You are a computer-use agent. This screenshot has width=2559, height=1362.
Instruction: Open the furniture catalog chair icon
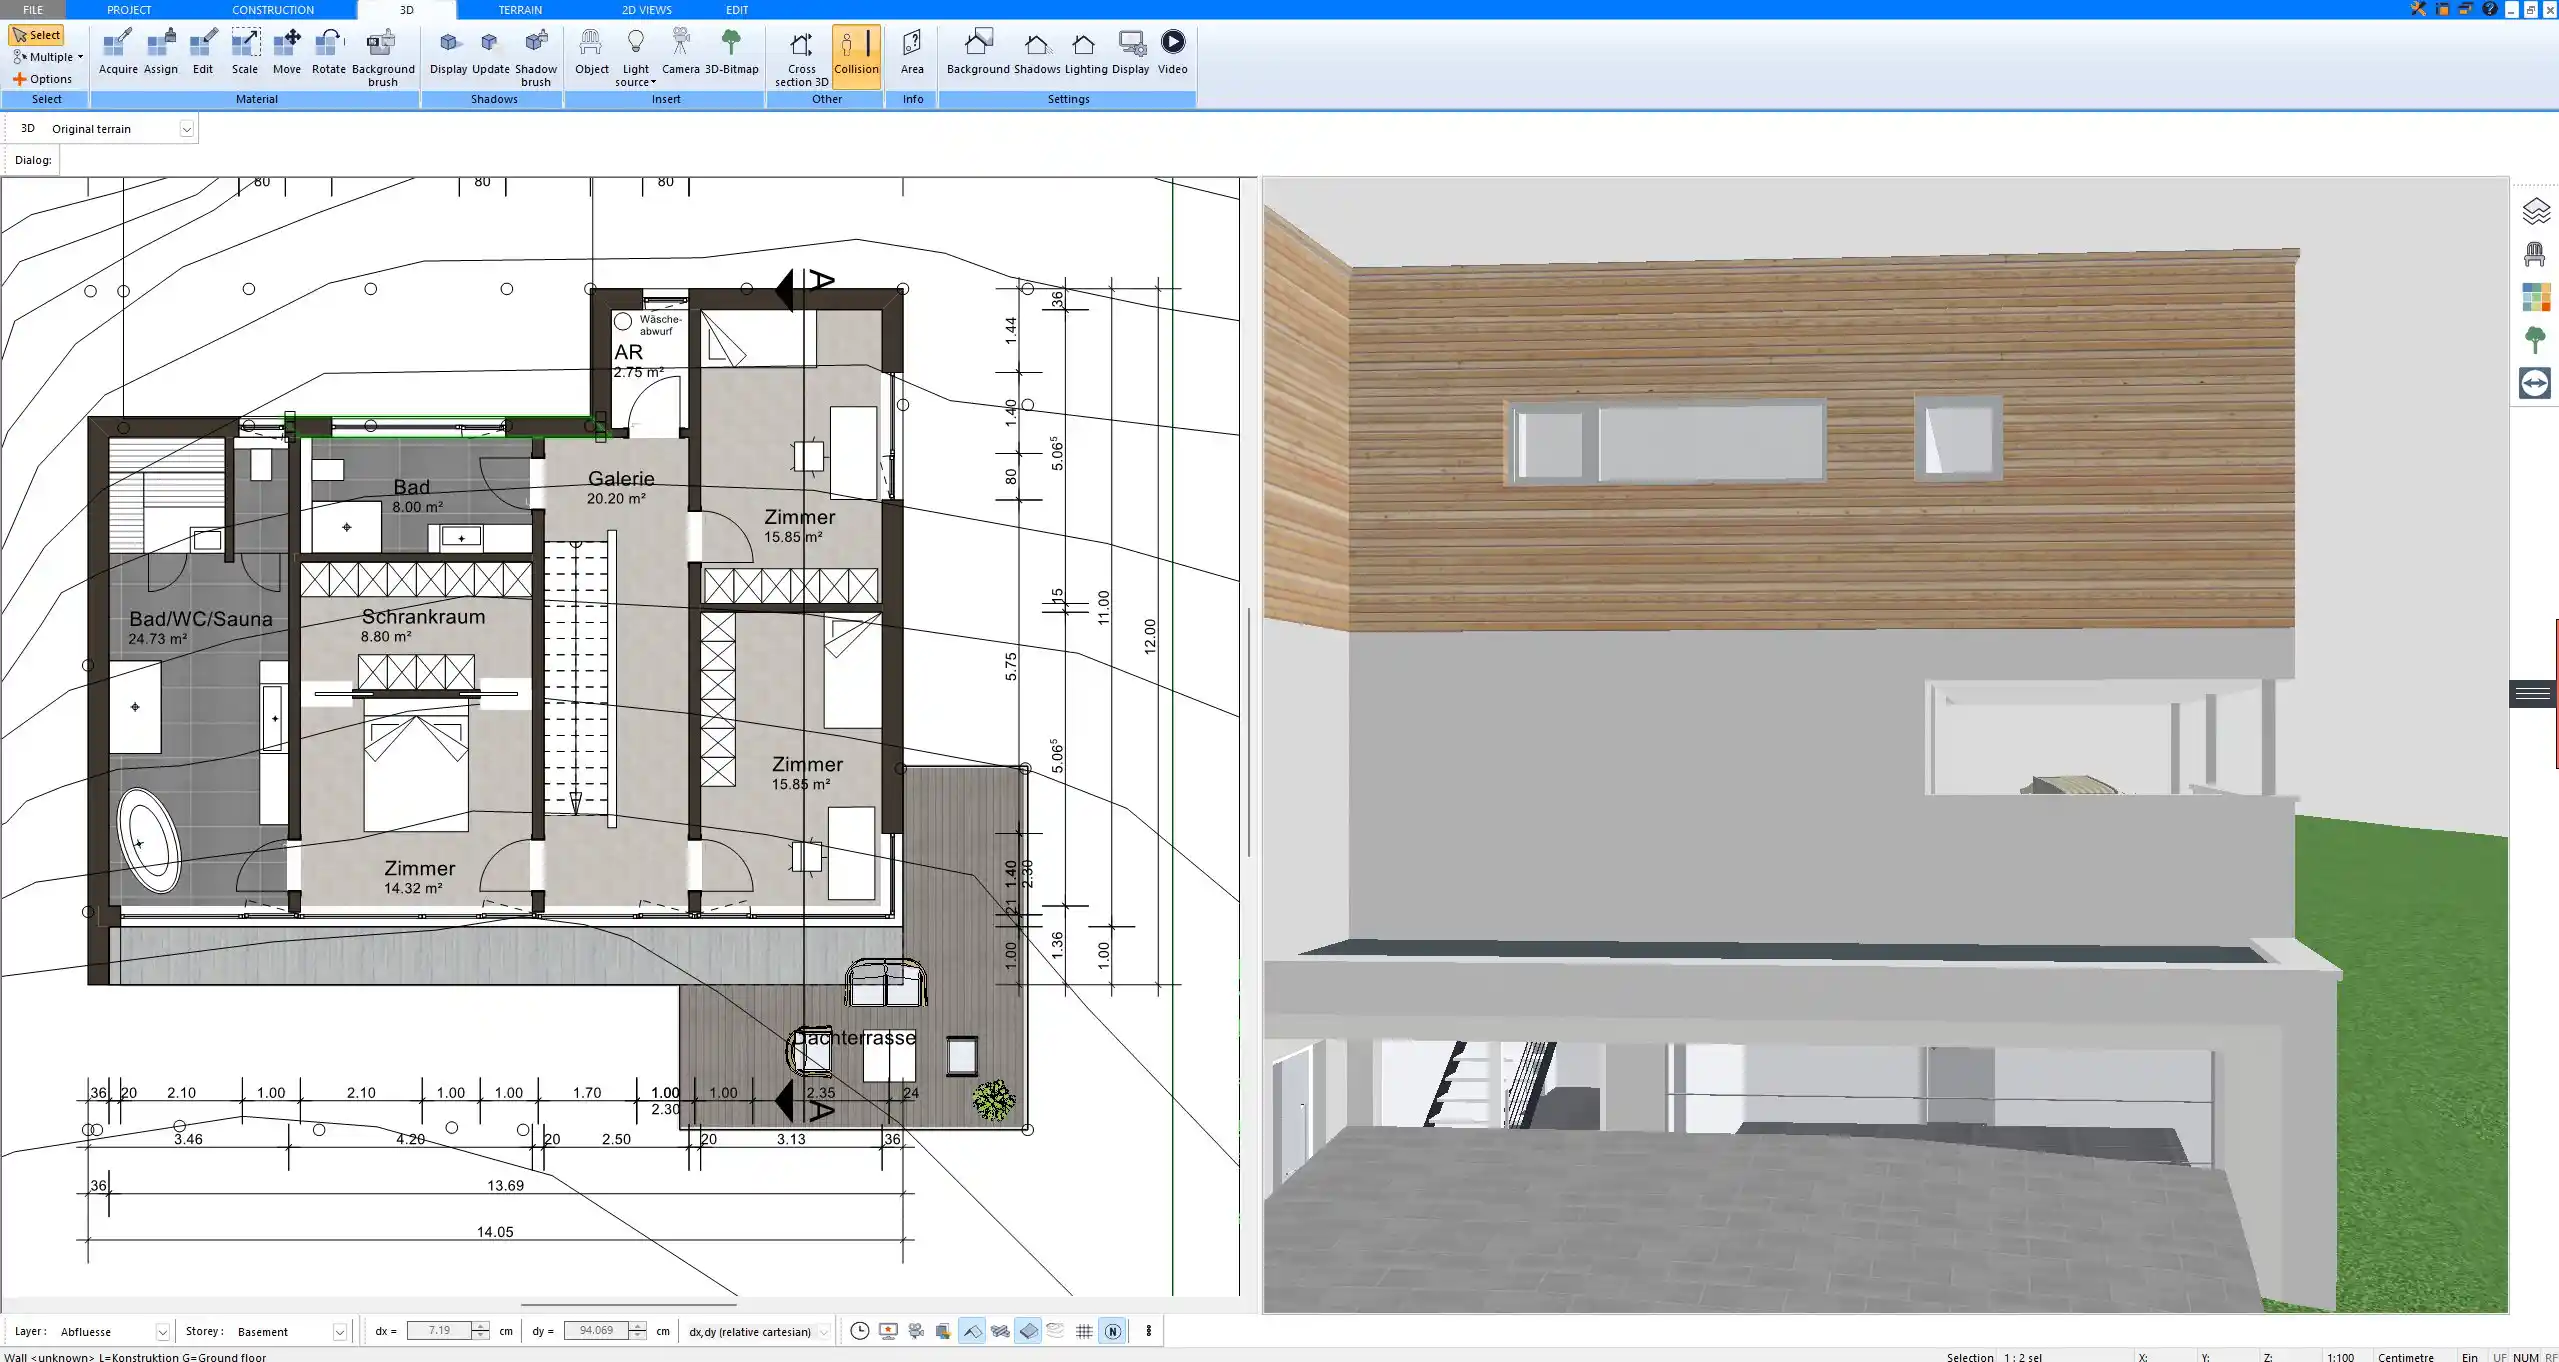[x=2535, y=255]
